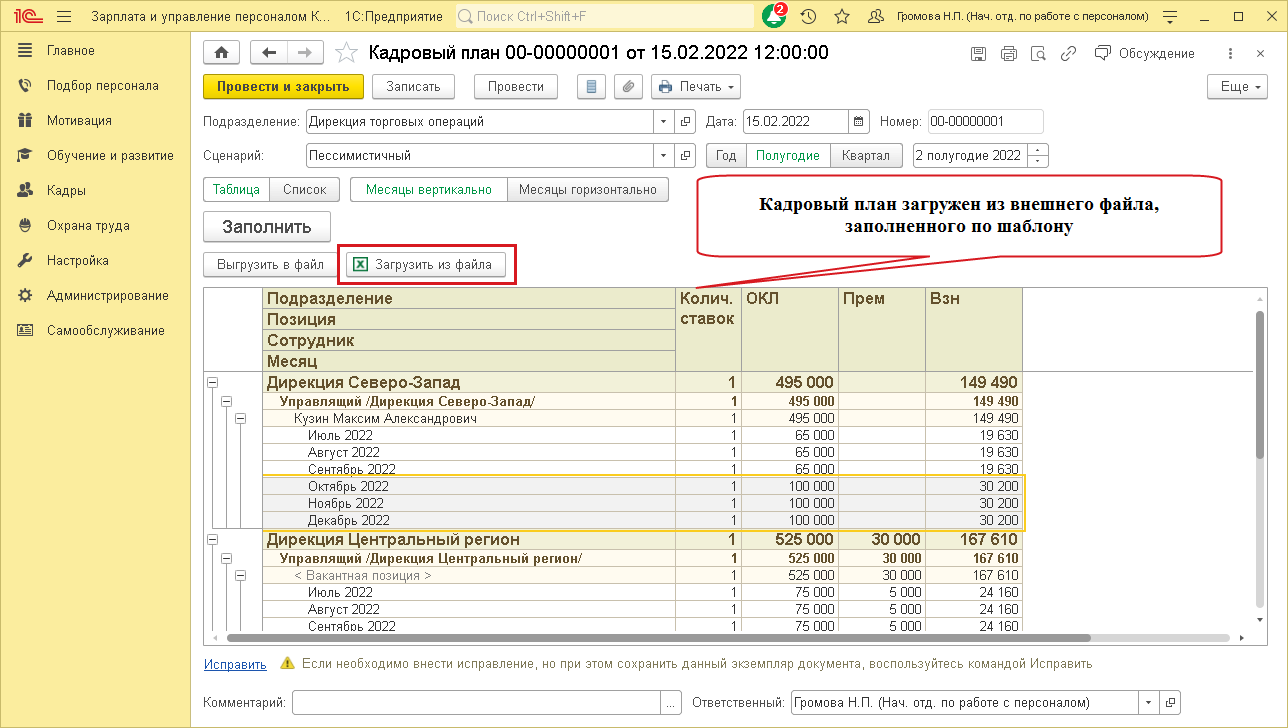Viewport: 1288px width, 728px height.
Task: Click the Комментарий input field
Action: 476,702
